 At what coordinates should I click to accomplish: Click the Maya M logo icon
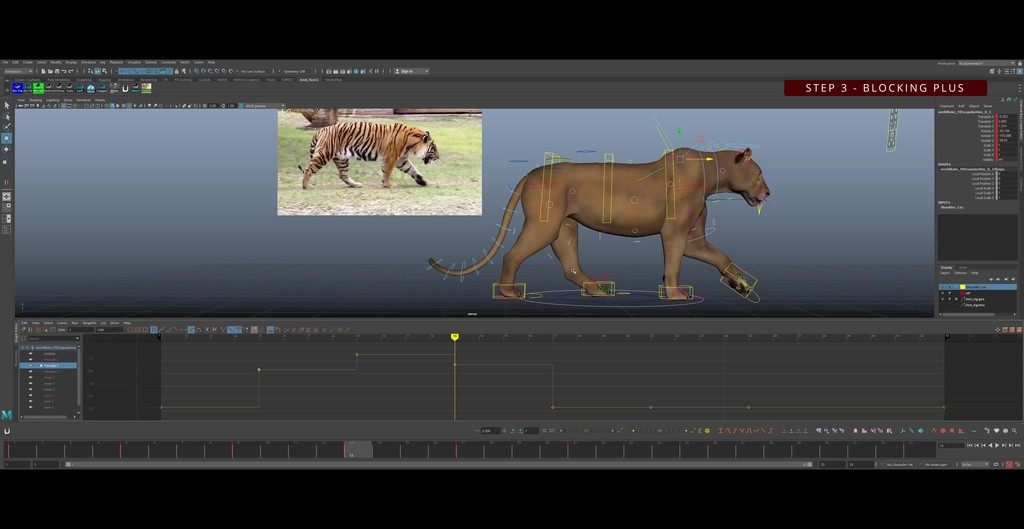(x=7, y=415)
